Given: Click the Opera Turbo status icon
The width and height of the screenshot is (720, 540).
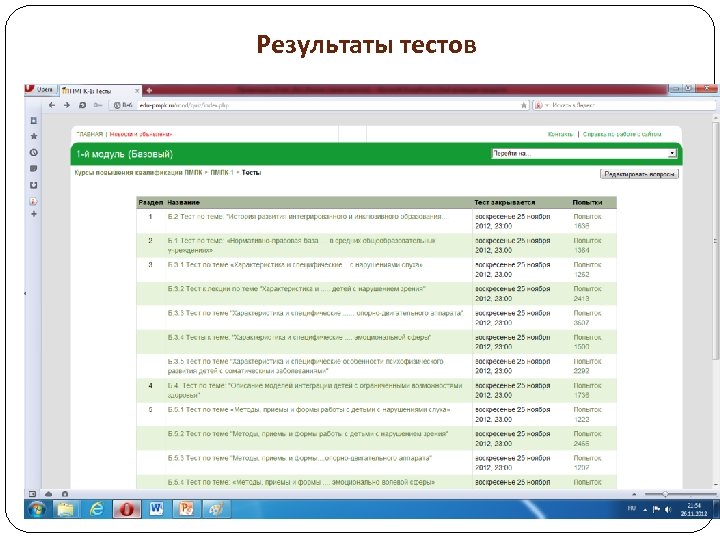Looking at the screenshot, I should 65,494.
